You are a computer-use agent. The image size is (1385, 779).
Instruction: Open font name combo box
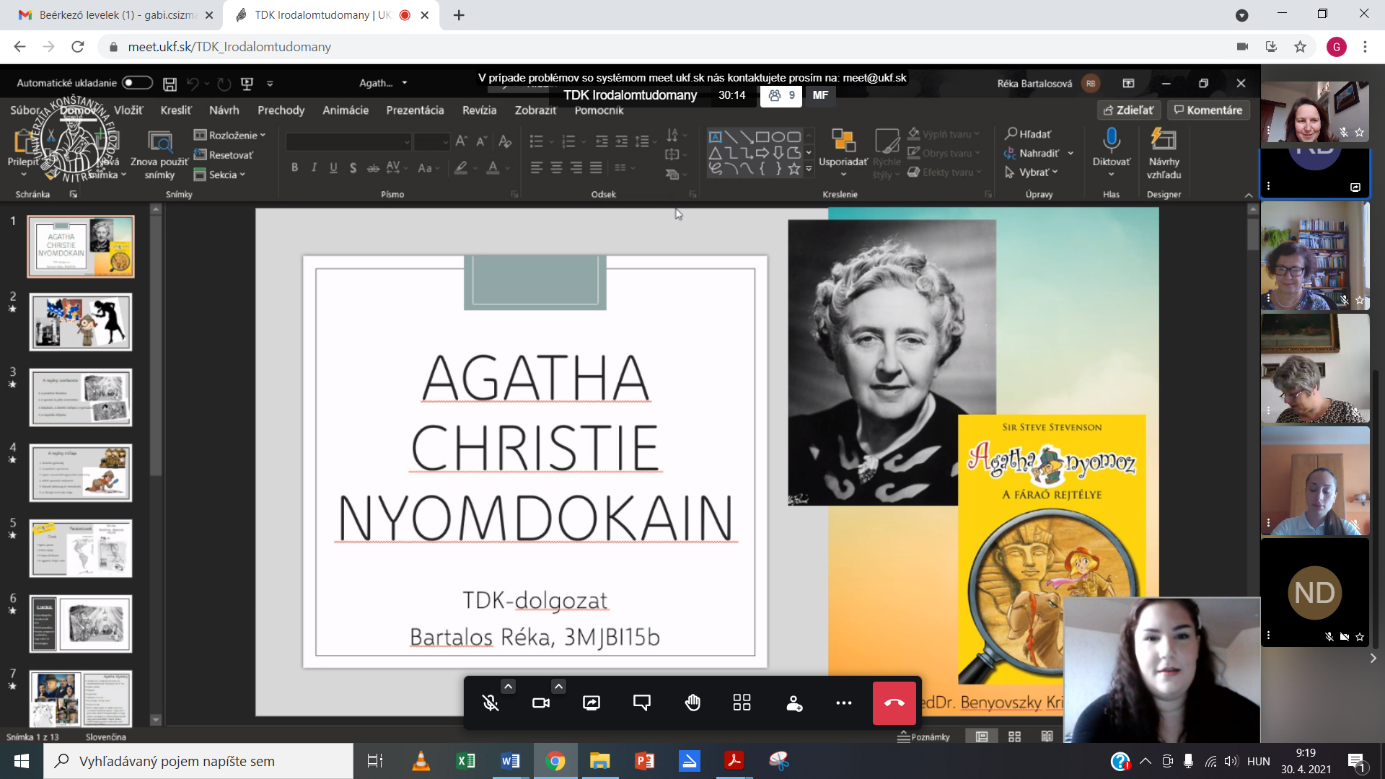pos(348,142)
